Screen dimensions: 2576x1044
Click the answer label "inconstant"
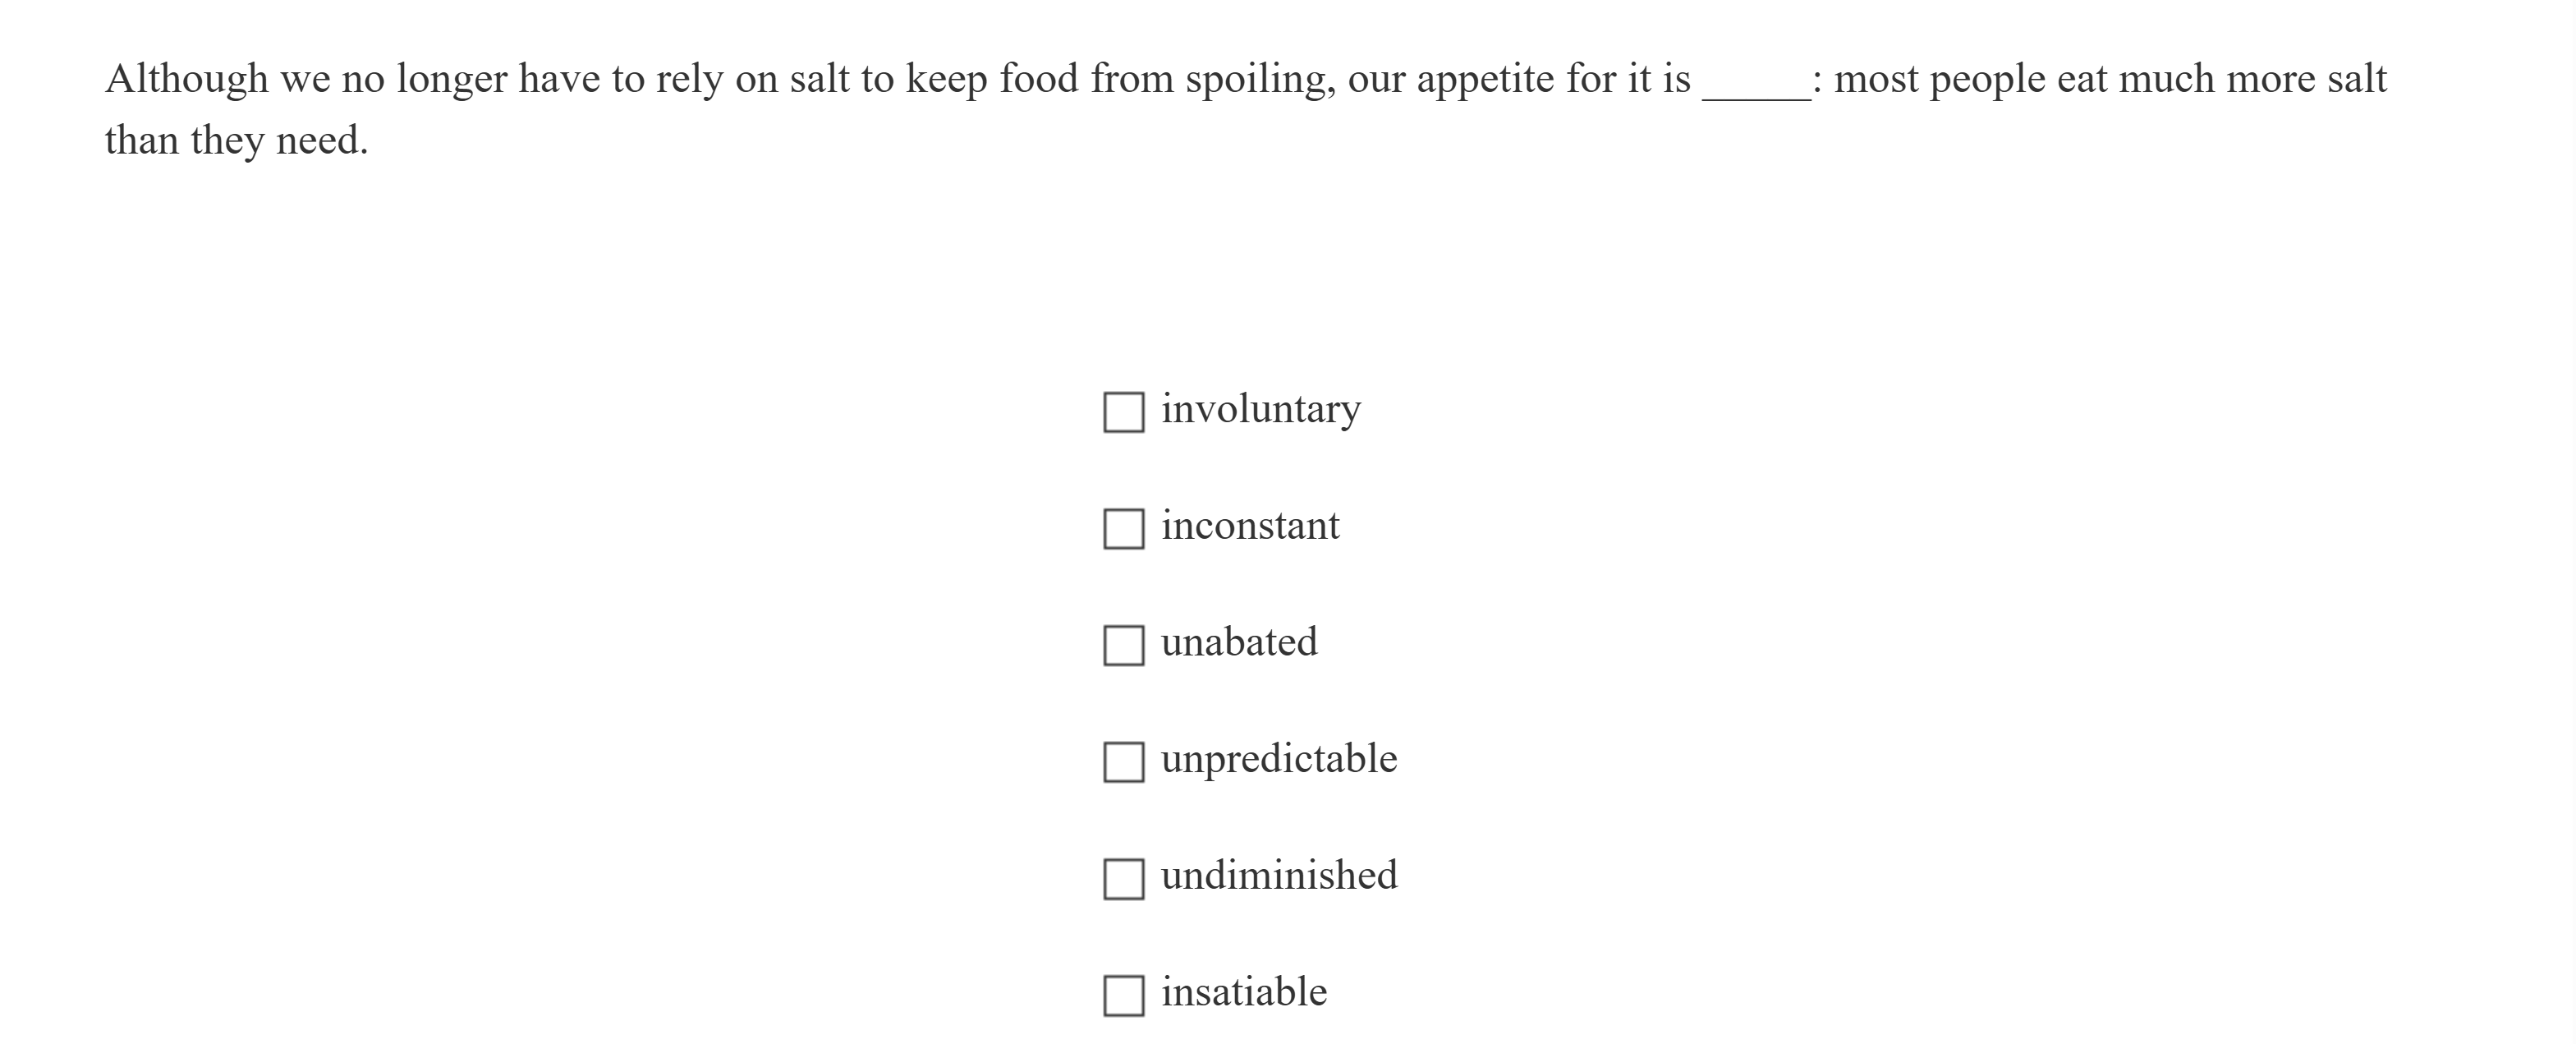pyautogui.click(x=1249, y=526)
